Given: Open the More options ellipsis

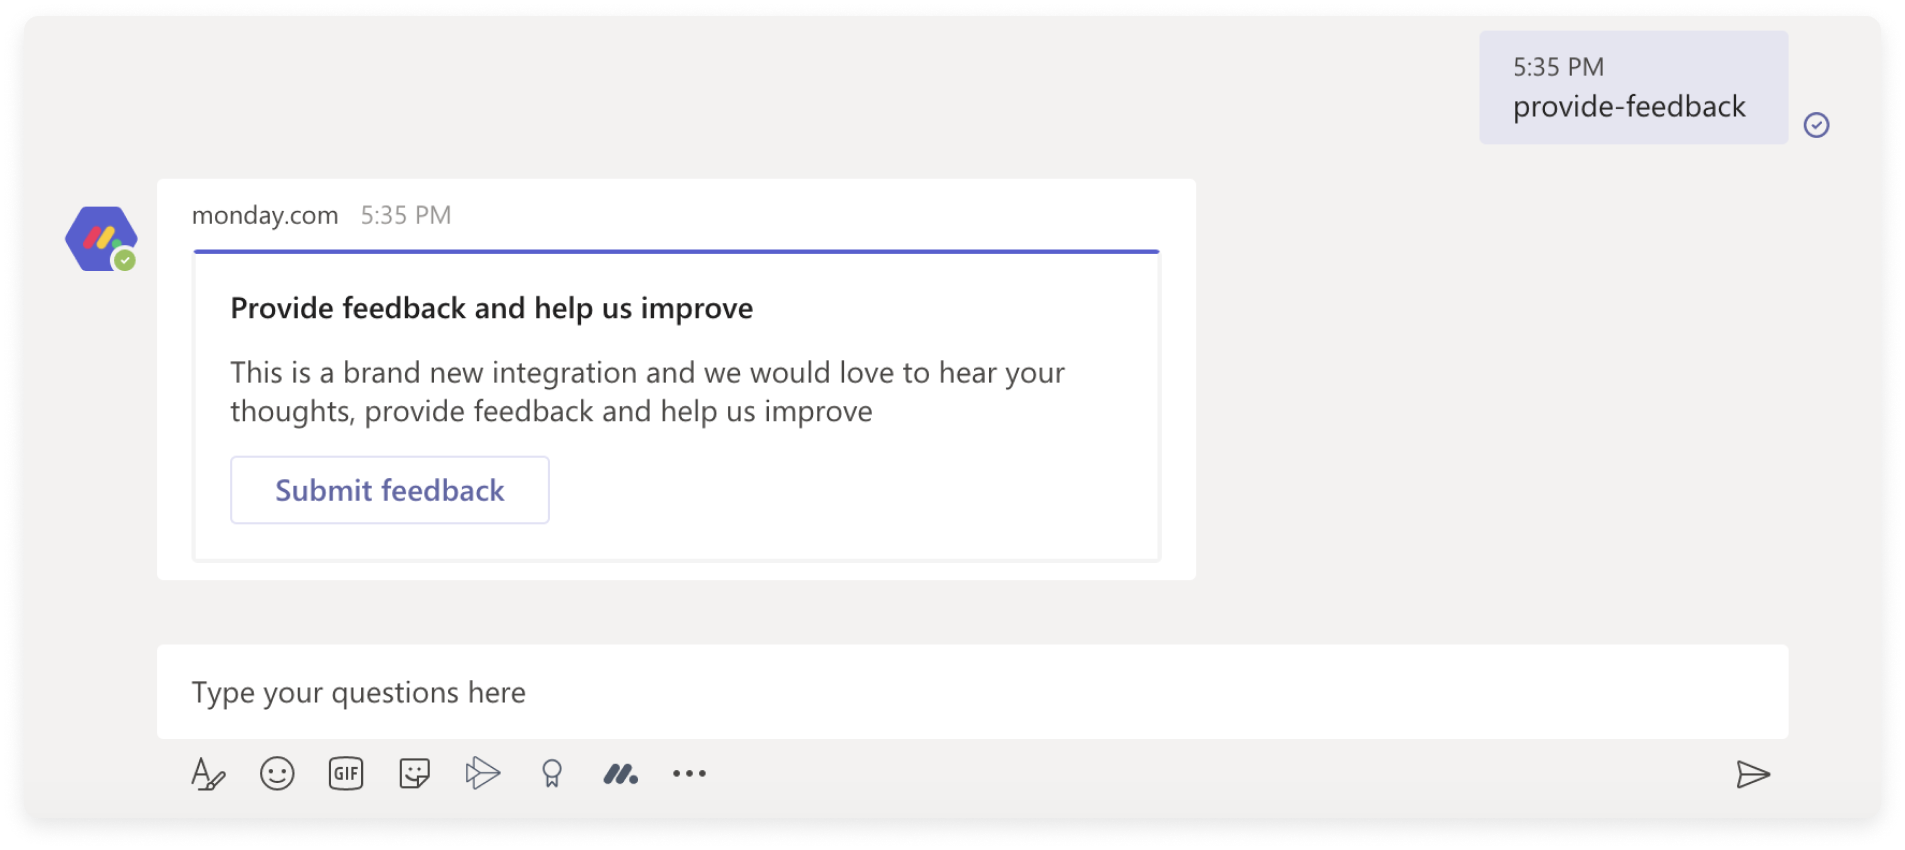Looking at the screenshot, I should click(x=689, y=774).
